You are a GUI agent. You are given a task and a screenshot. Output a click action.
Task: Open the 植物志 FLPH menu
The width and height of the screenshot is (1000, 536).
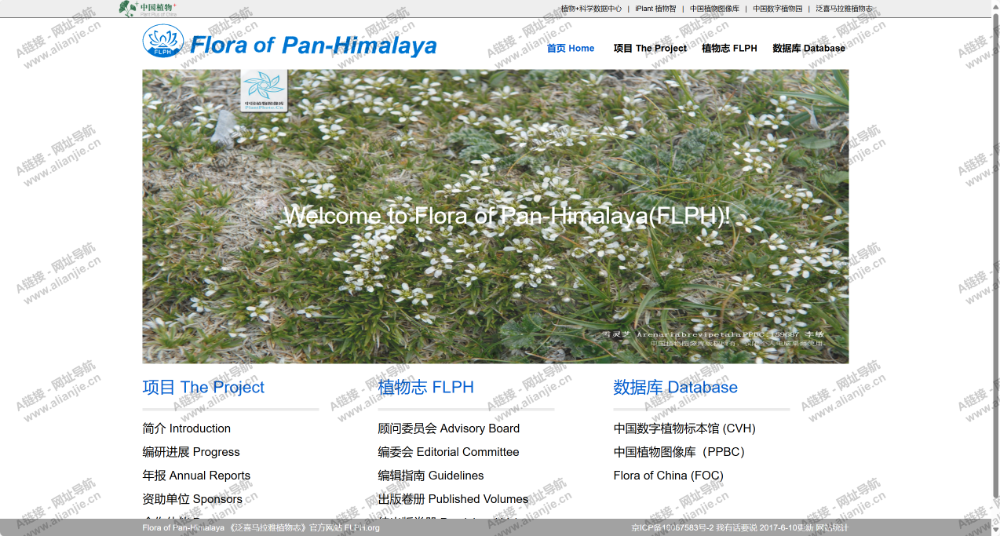click(x=730, y=48)
